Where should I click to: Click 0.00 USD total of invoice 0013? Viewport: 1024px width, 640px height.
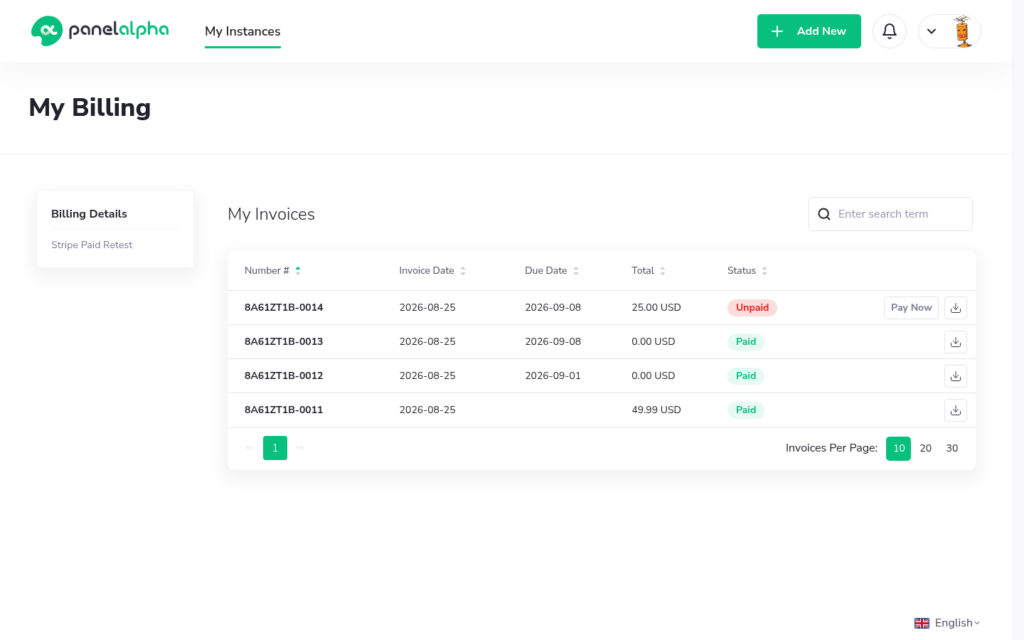point(653,342)
